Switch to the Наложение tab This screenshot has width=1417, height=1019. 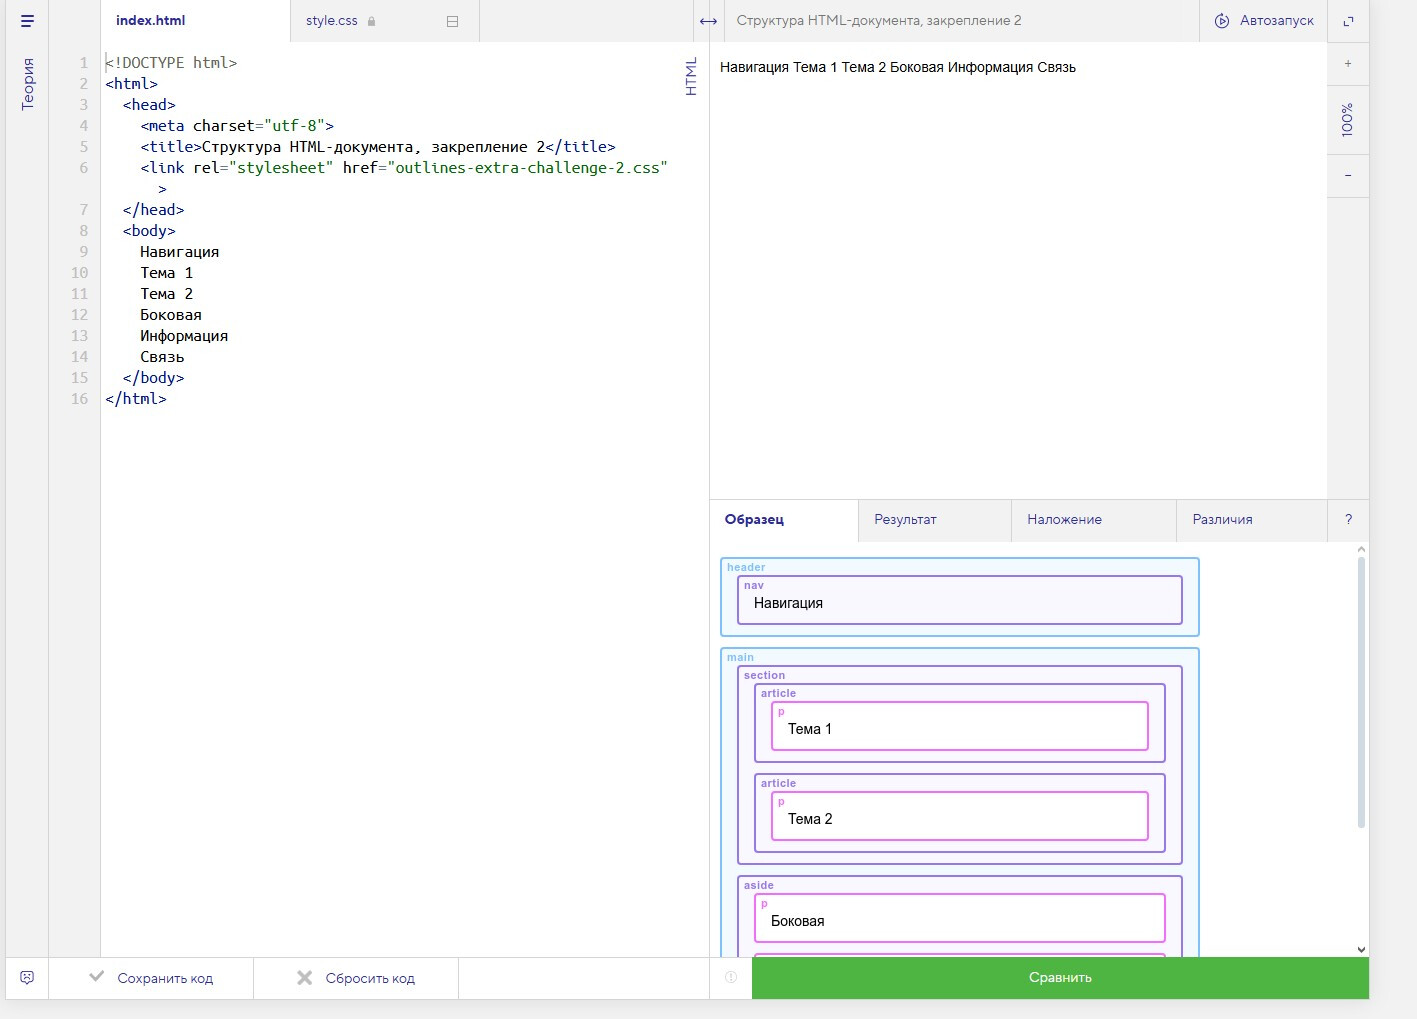coord(1064,520)
